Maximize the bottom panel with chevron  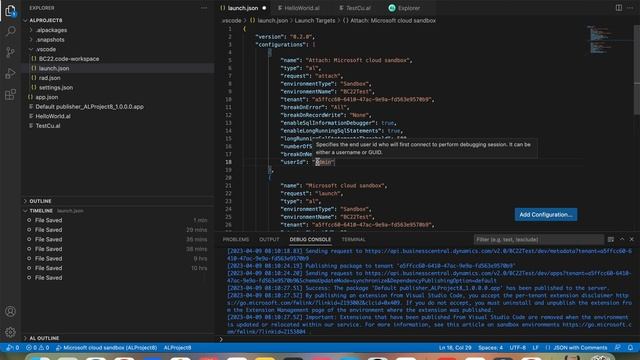622,240
